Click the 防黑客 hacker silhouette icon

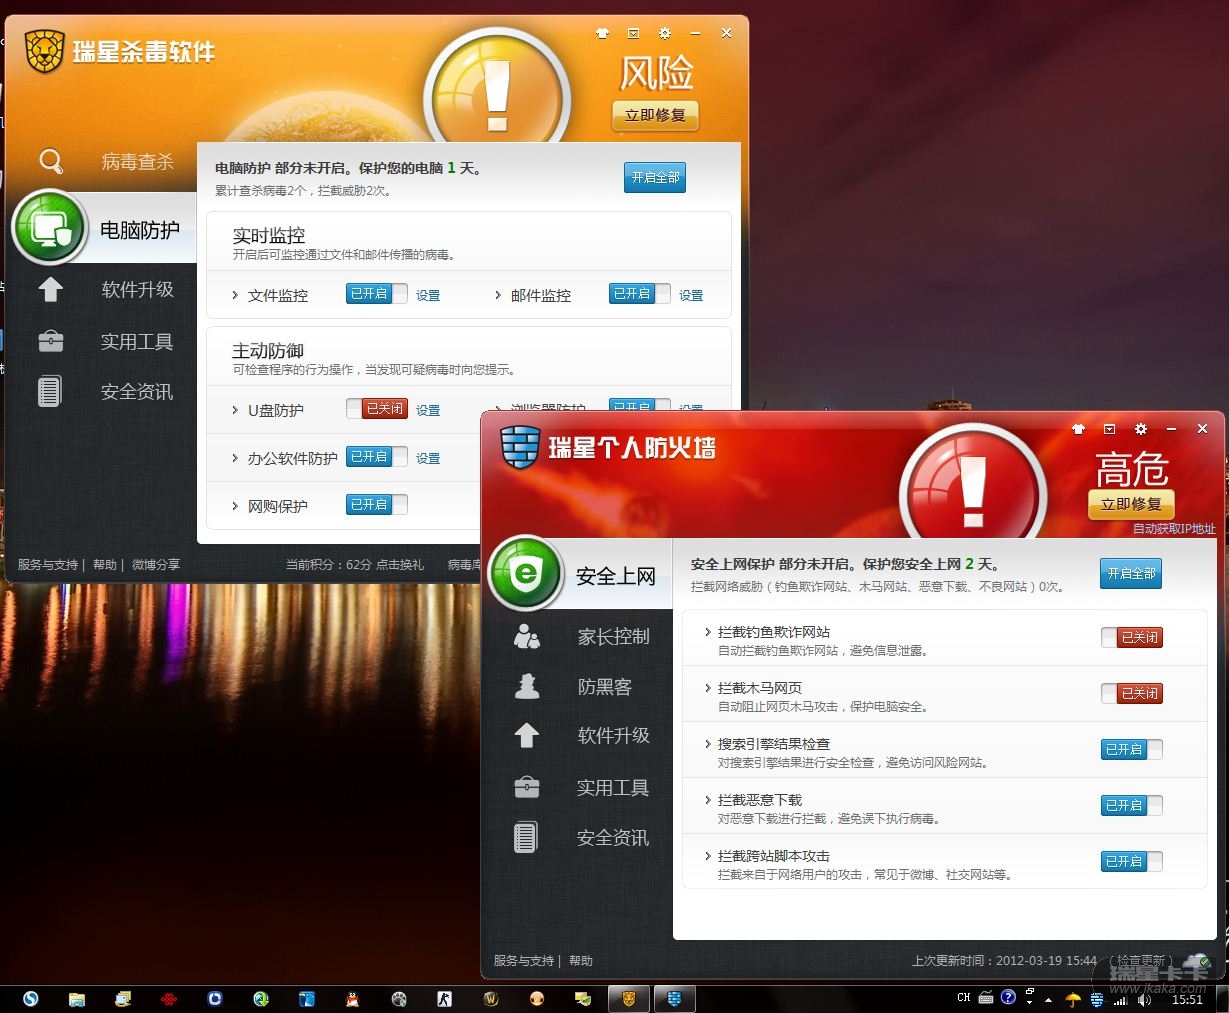tap(527, 686)
